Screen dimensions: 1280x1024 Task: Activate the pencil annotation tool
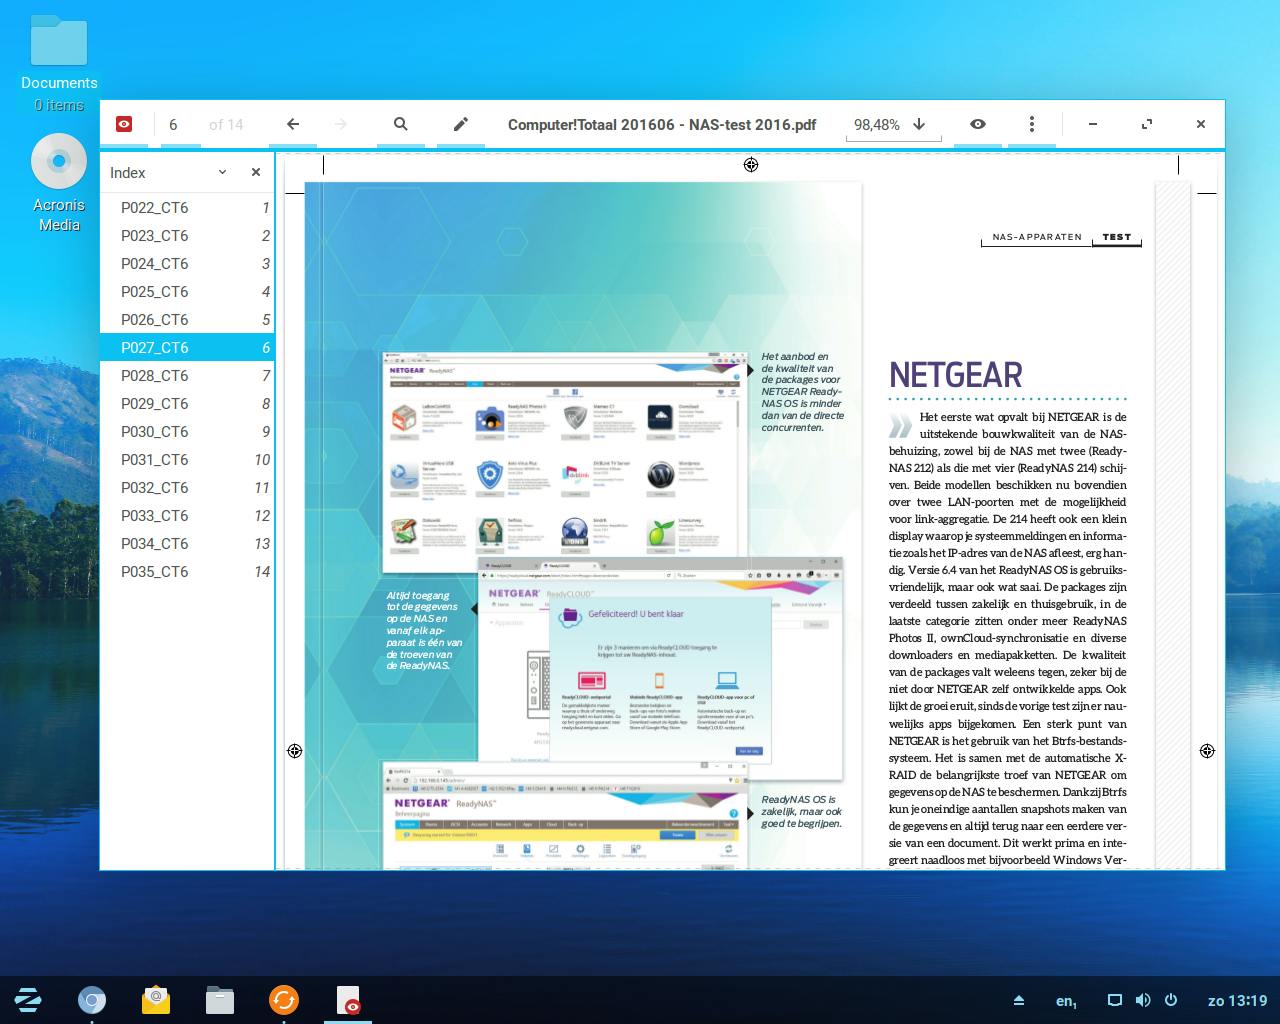(x=460, y=124)
